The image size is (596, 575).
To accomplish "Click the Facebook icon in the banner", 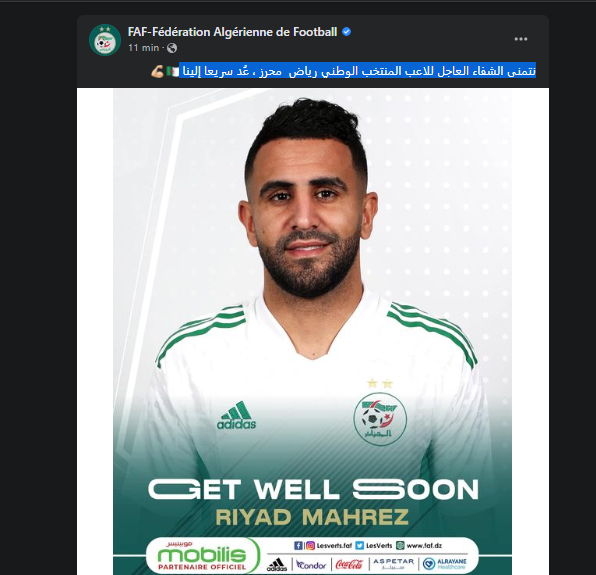I will click(298, 546).
